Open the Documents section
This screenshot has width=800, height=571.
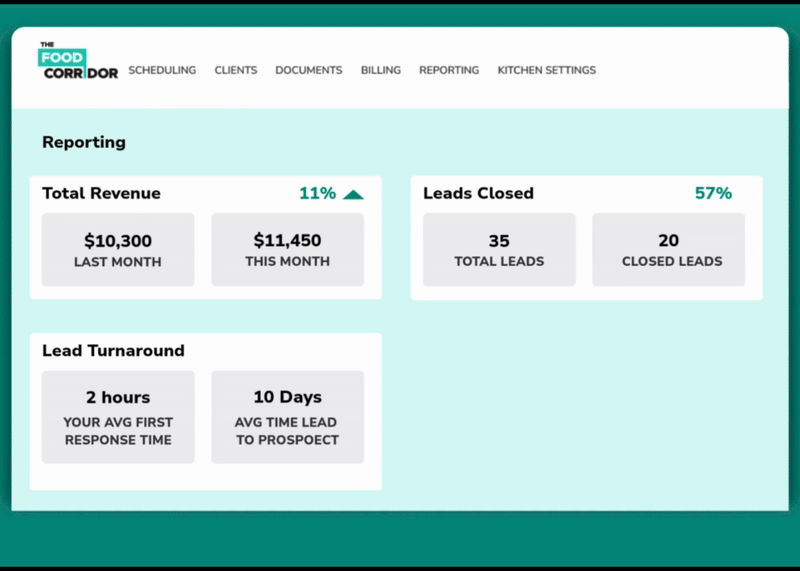[309, 71]
